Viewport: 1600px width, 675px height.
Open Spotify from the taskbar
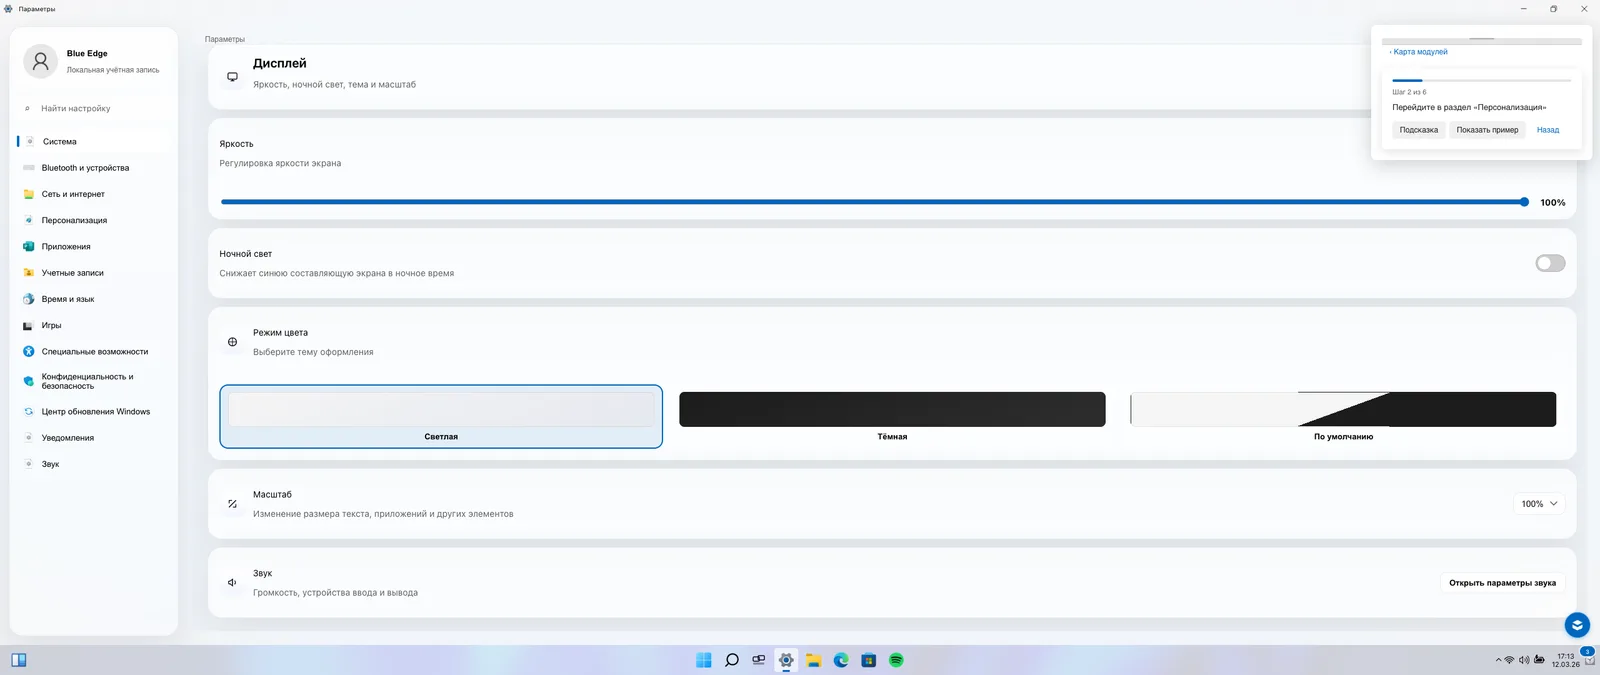coord(896,660)
